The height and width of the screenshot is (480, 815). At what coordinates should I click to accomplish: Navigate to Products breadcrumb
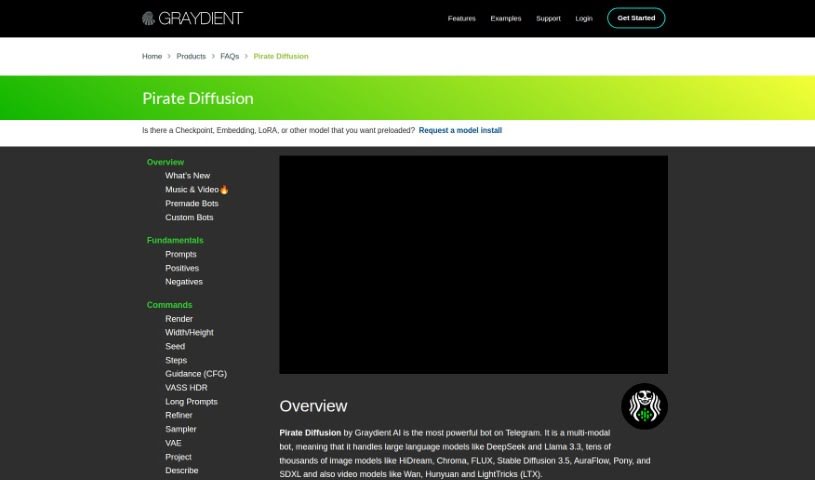[x=191, y=56]
